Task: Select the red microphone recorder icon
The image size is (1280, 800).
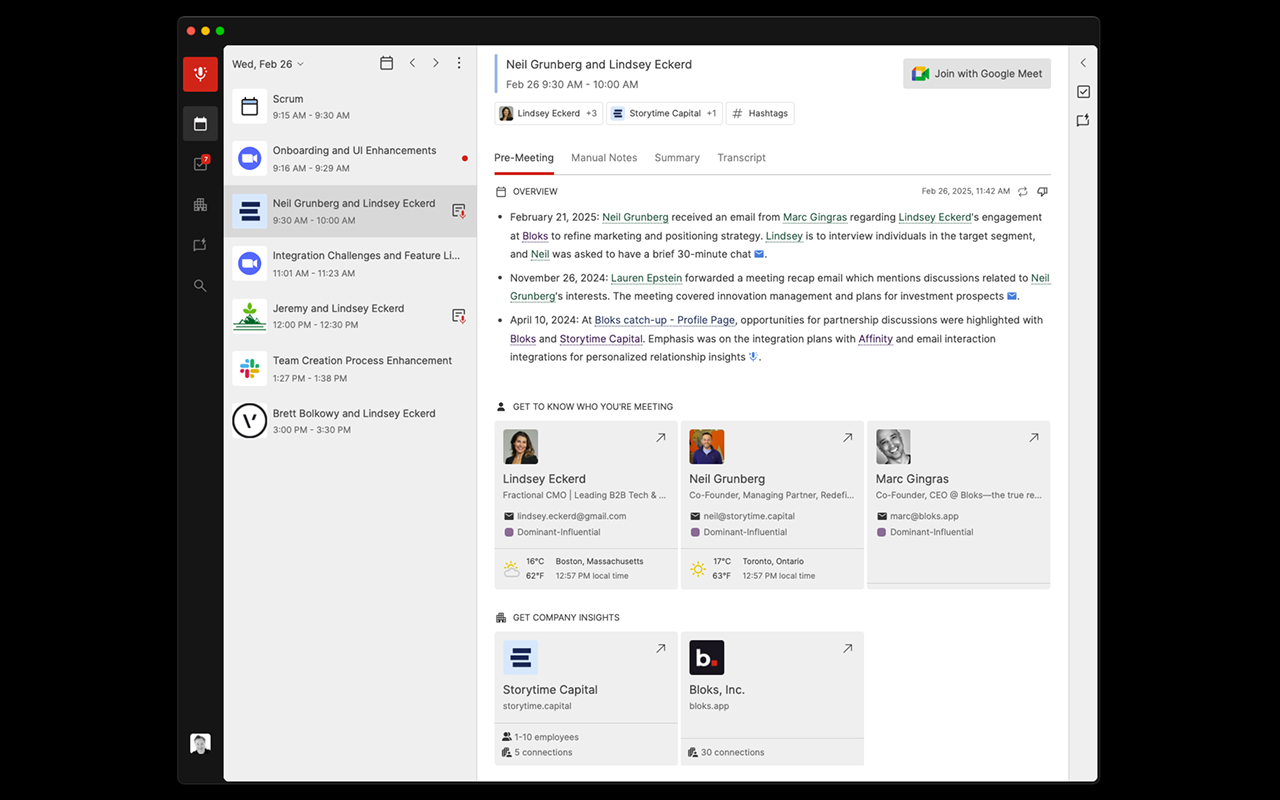Action: coord(200,75)
